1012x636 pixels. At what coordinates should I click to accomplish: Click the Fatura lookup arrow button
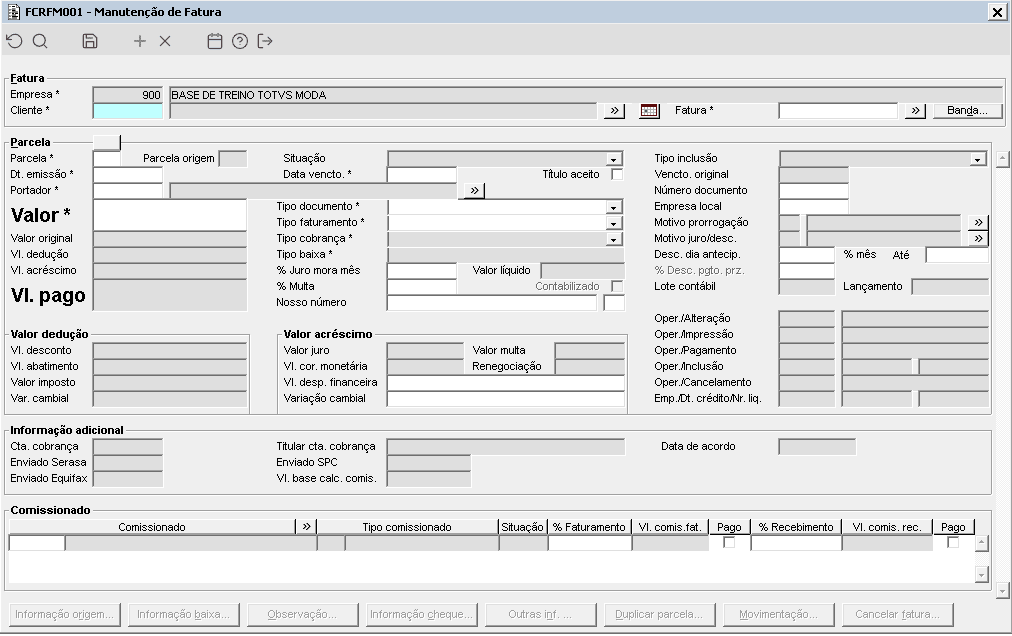click(915, 111)
